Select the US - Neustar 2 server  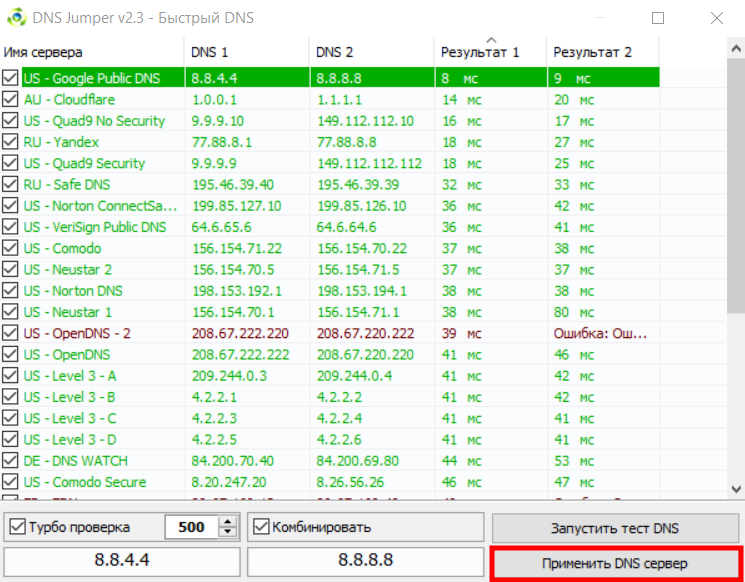pos(67,269)
